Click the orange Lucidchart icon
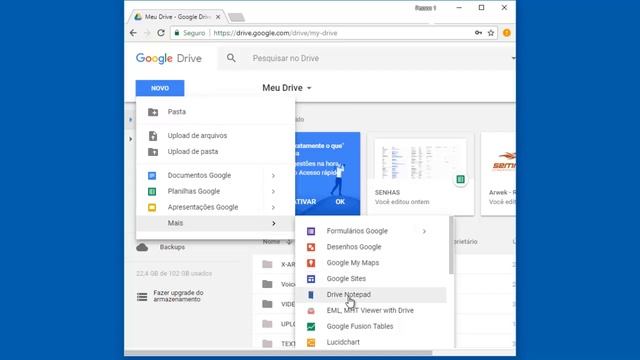Viewport: 640px width, 360px height. point(311,342)
